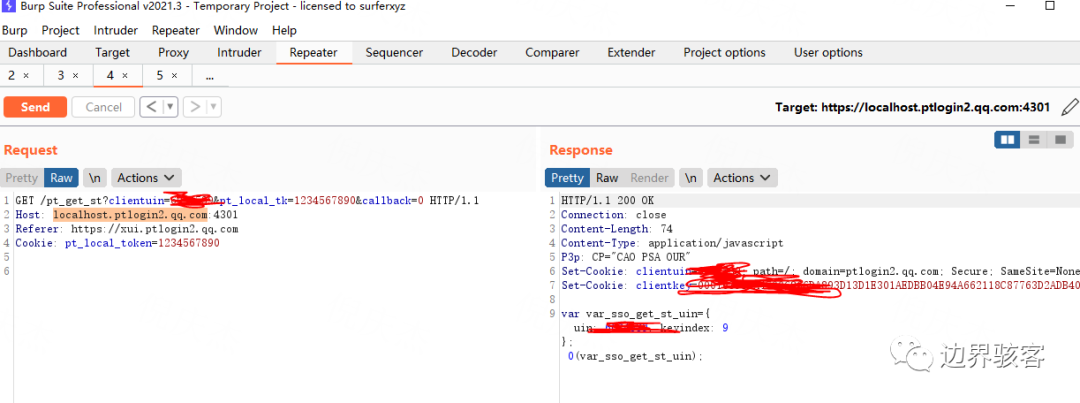Expand the Request Actions dropdown

[147, 178]
